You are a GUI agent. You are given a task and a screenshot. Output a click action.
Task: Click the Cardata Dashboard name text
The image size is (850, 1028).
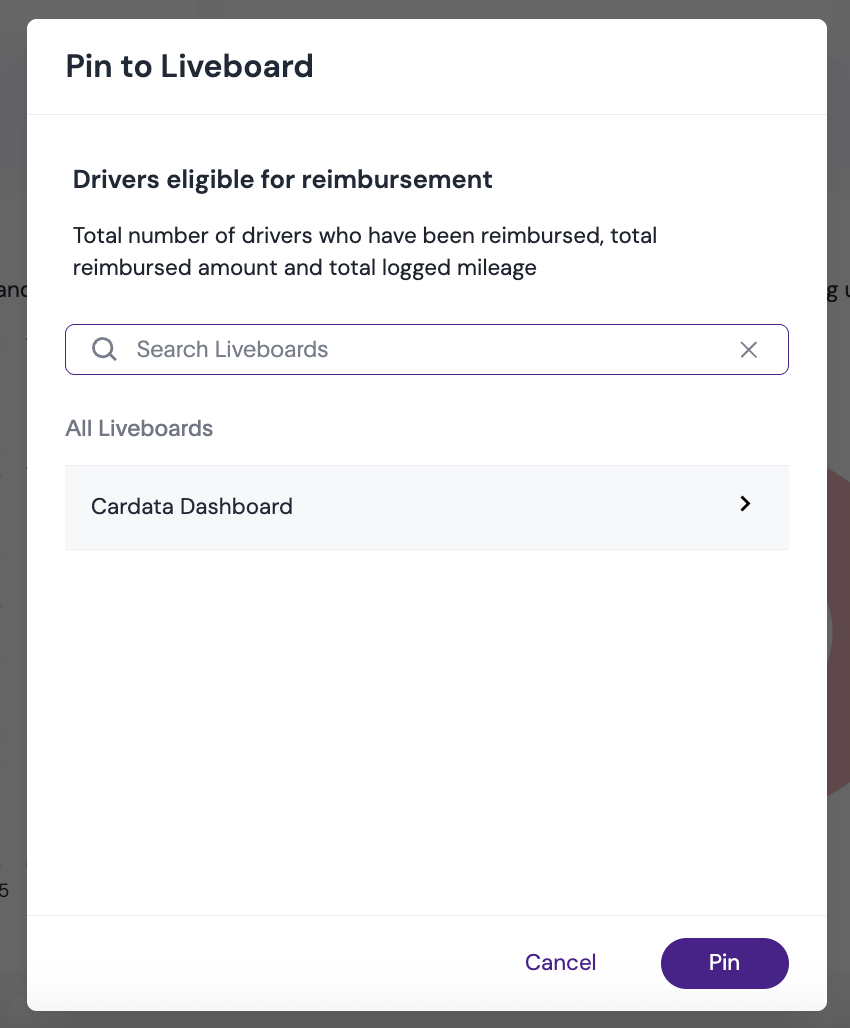point(192,506)
